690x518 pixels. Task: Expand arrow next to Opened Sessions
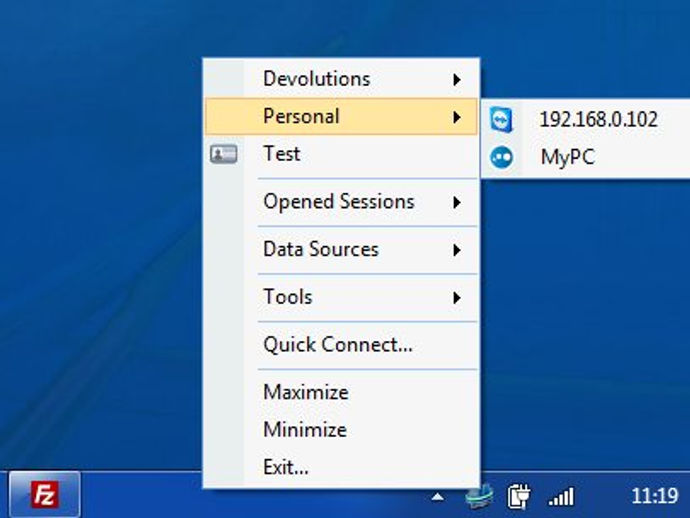[457, 202]
